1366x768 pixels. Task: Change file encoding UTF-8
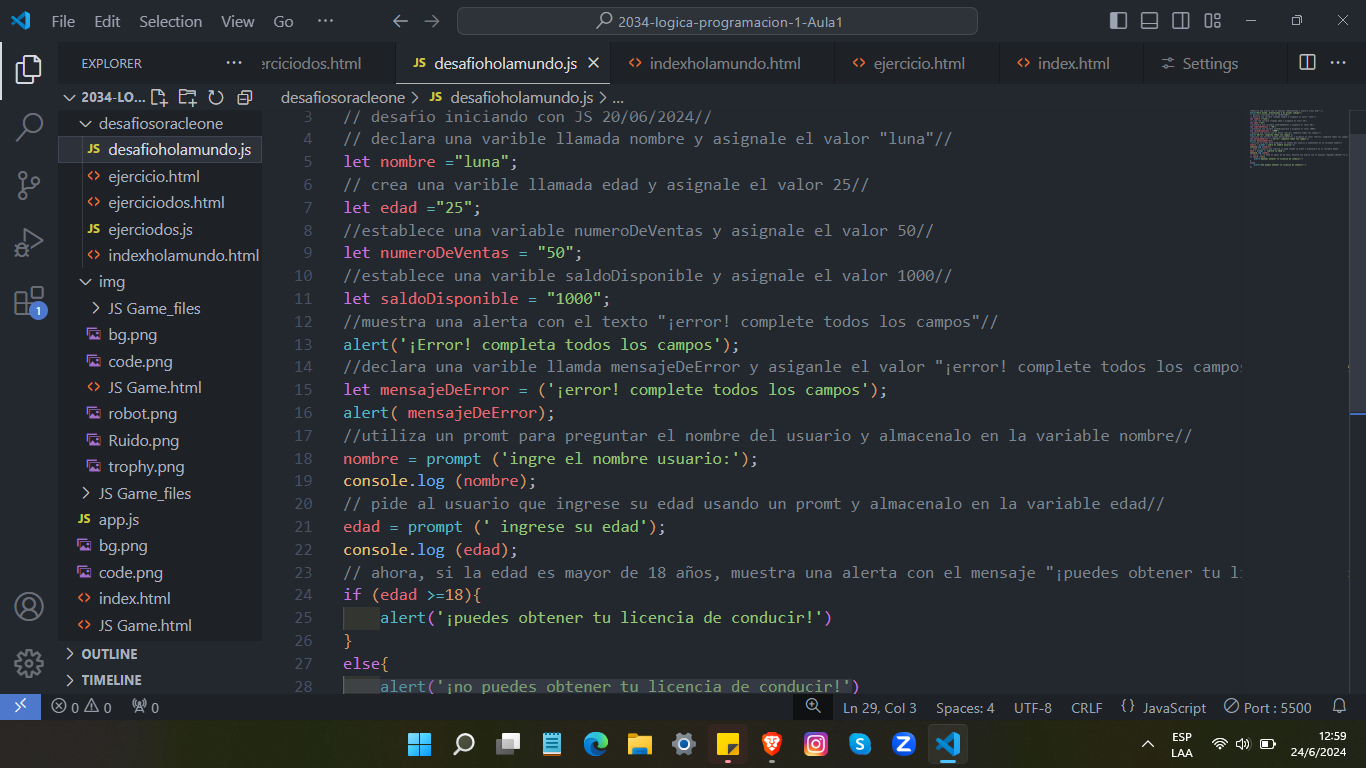(1033, 707)
